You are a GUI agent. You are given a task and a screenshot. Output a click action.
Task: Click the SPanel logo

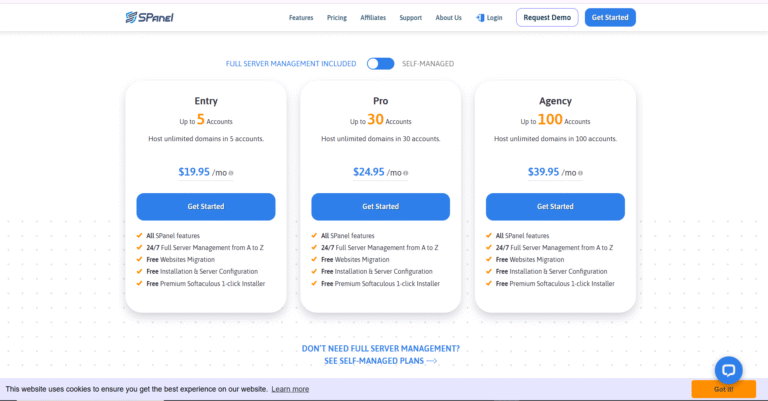coord(149,18)
